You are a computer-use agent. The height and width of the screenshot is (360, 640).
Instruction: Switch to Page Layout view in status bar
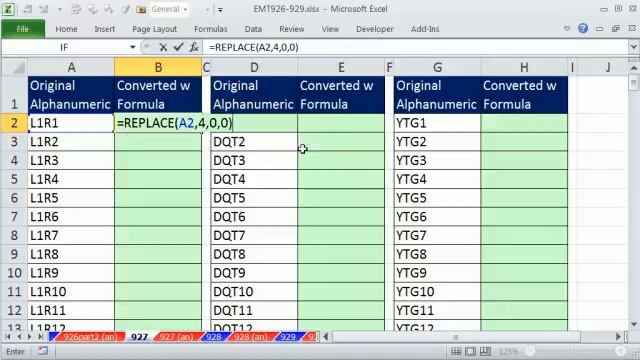click(470, 351)
